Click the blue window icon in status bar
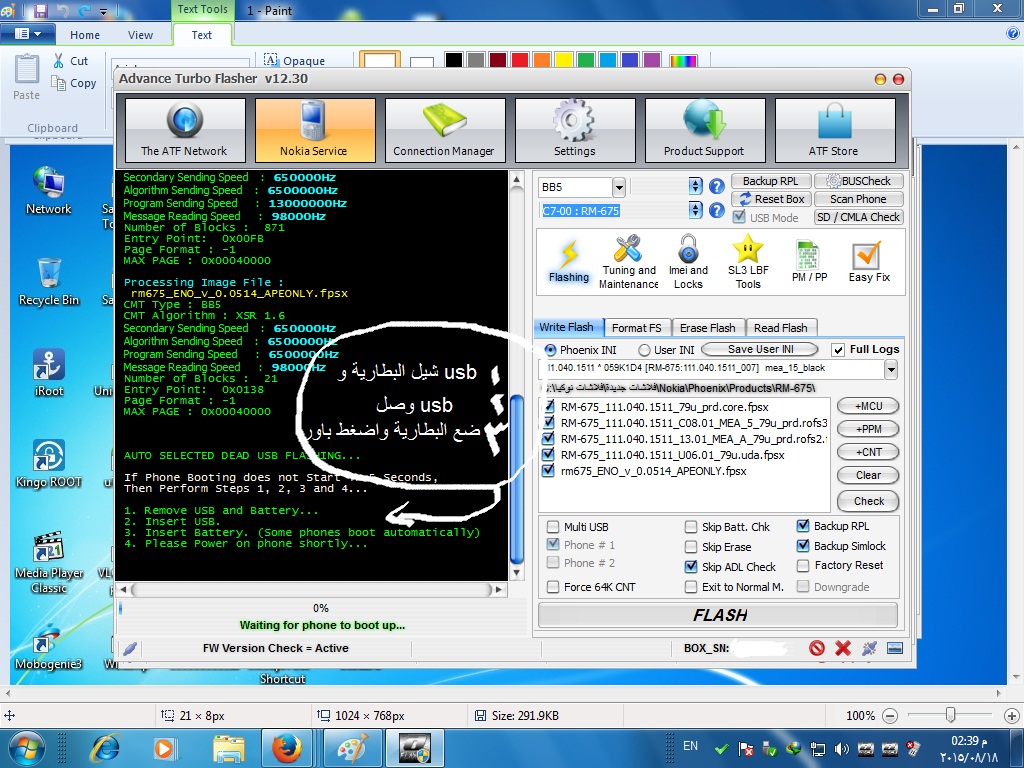Screen dimensions: 1024x768 click(895, 648)
